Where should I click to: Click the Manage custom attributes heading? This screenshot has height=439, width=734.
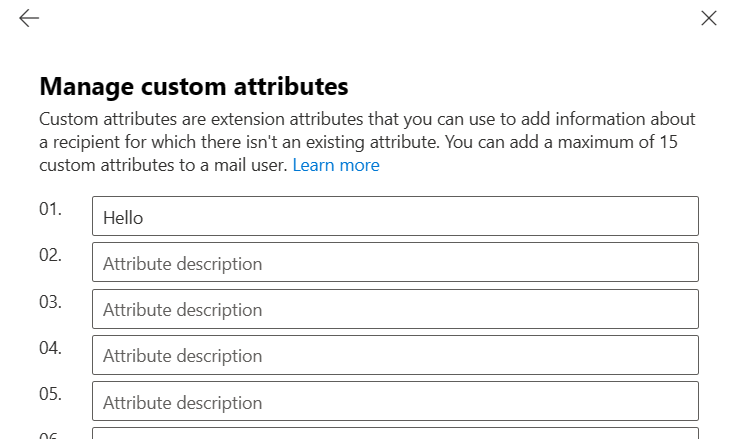click(193, 85)
